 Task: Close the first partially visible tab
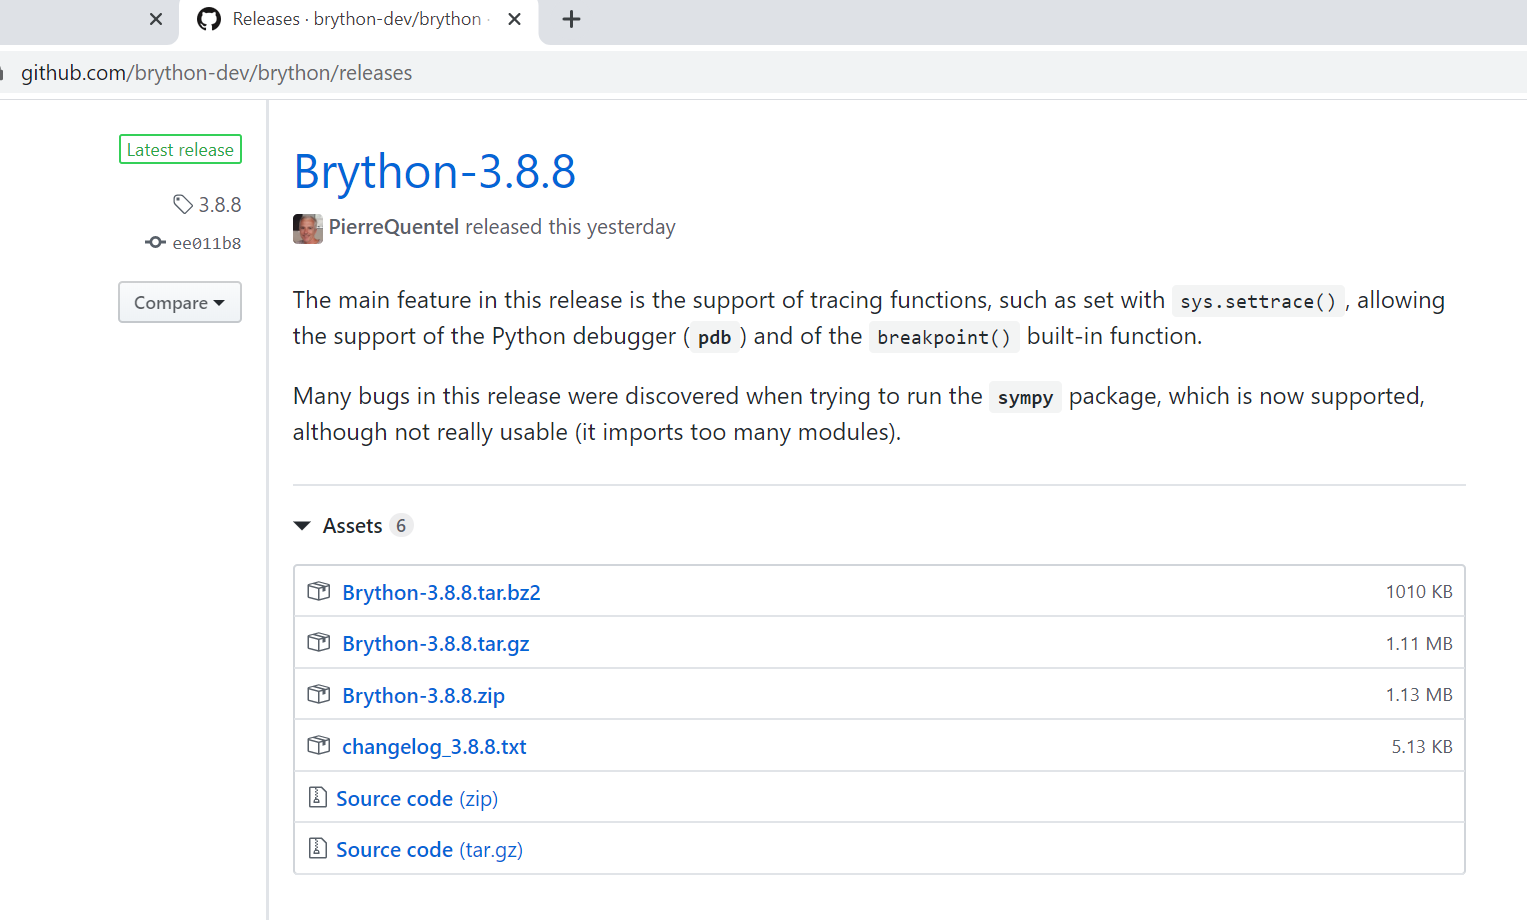click(156, 19)
